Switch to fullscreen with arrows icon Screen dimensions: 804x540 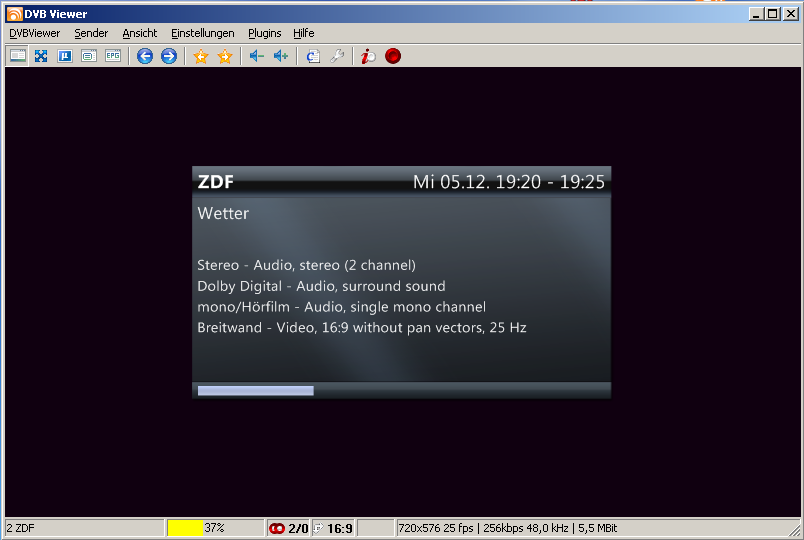(x=41, y=55)
